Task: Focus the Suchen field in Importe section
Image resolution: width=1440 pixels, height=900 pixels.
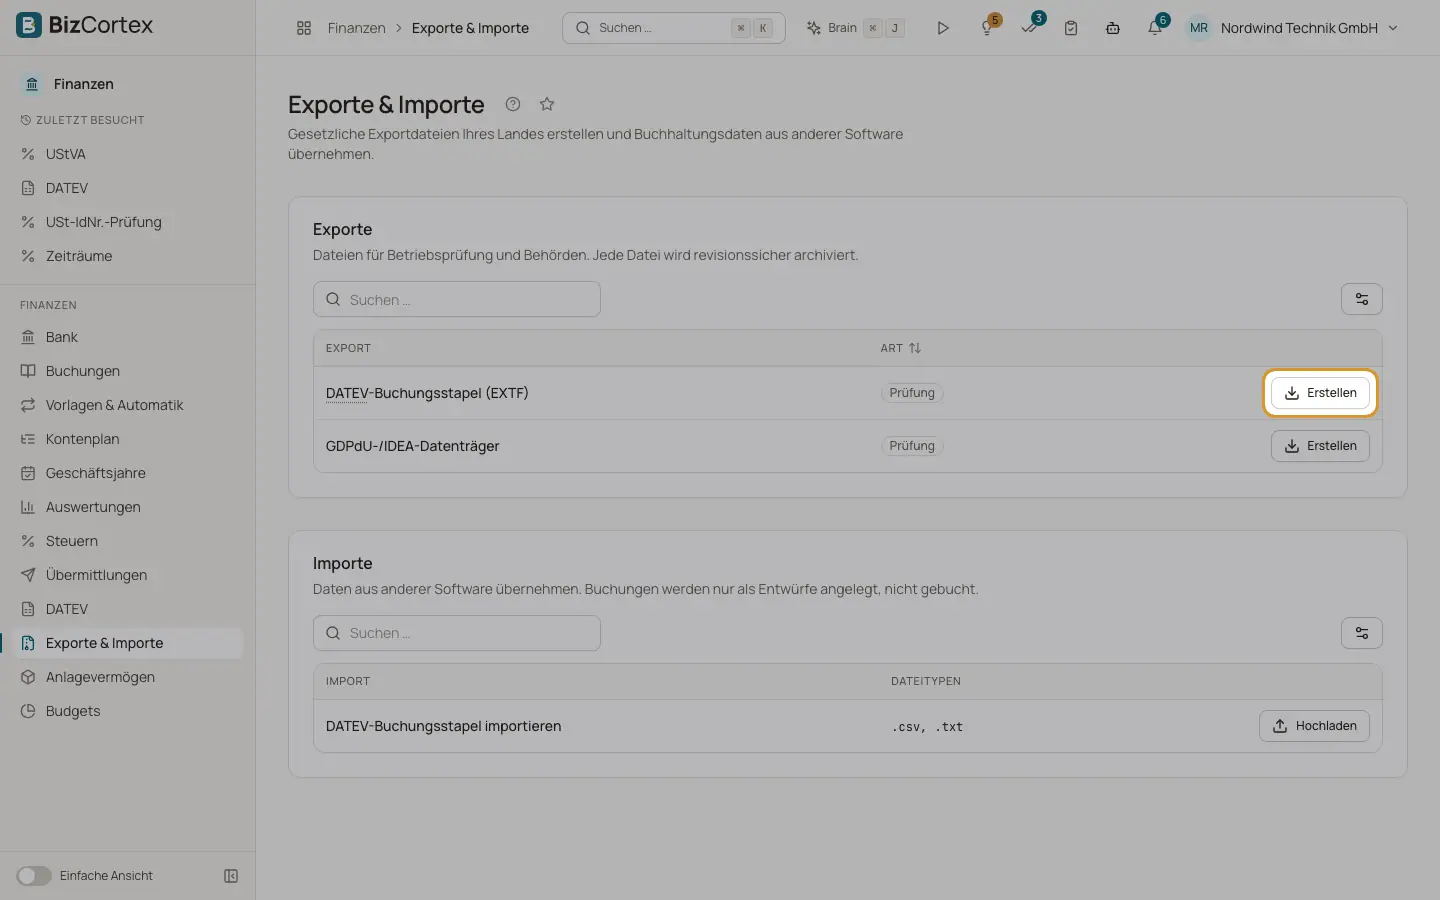Action: (x=457, y=633)
